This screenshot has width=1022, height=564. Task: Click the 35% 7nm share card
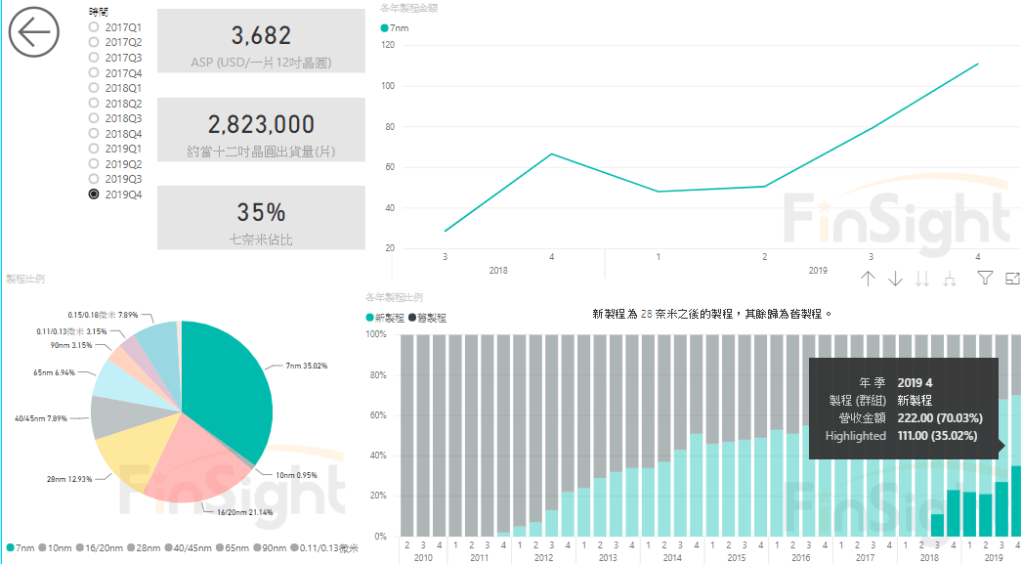coord(261,221)
